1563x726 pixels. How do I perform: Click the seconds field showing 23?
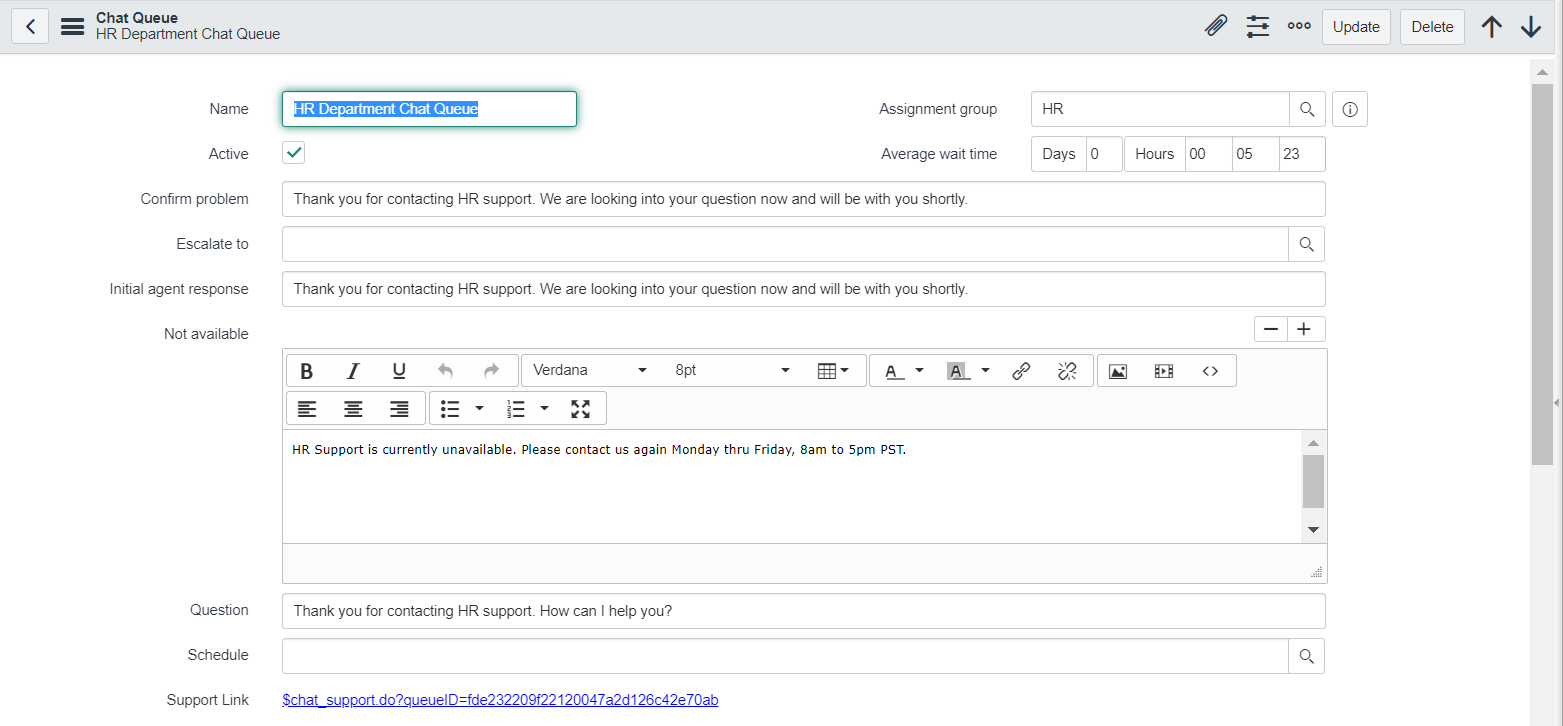[x=1302, y=154]
